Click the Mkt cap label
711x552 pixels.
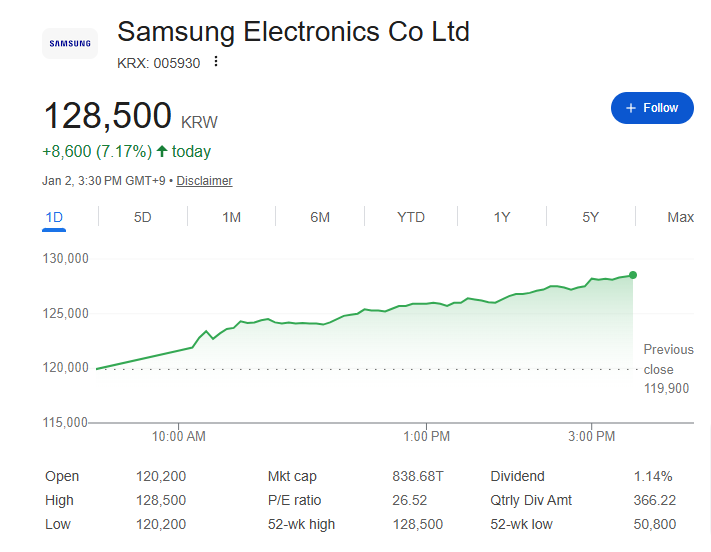292,476
